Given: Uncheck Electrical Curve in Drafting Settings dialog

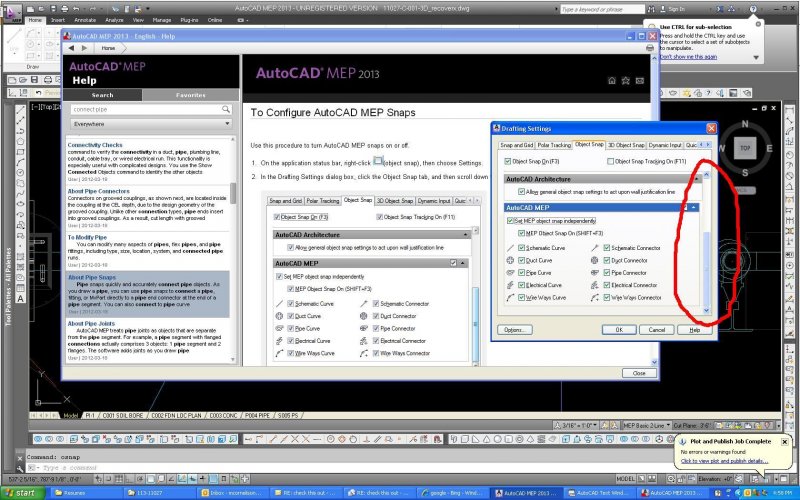Looking at the screenshot, I should pyautogui.click(x=521, y=285).
